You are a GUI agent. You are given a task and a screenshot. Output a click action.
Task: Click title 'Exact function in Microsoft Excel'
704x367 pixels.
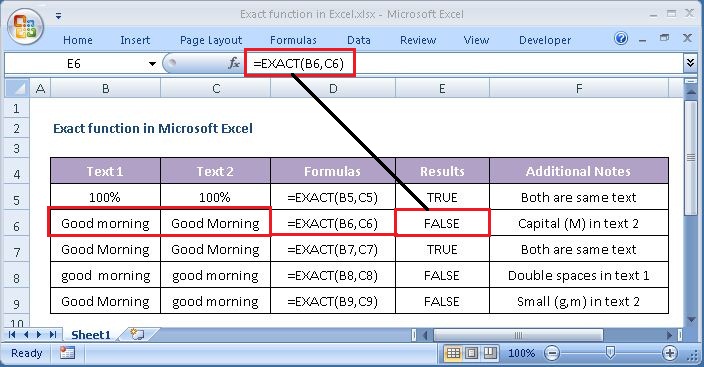(153, 128)
